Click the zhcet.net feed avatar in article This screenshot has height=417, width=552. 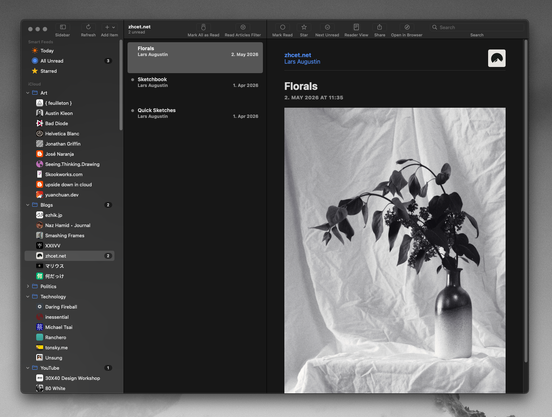click(x=497, y=58)
